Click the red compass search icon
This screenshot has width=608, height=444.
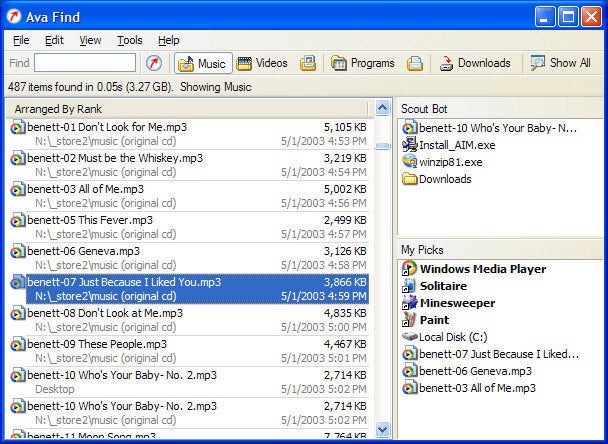(x=154, y=63)
